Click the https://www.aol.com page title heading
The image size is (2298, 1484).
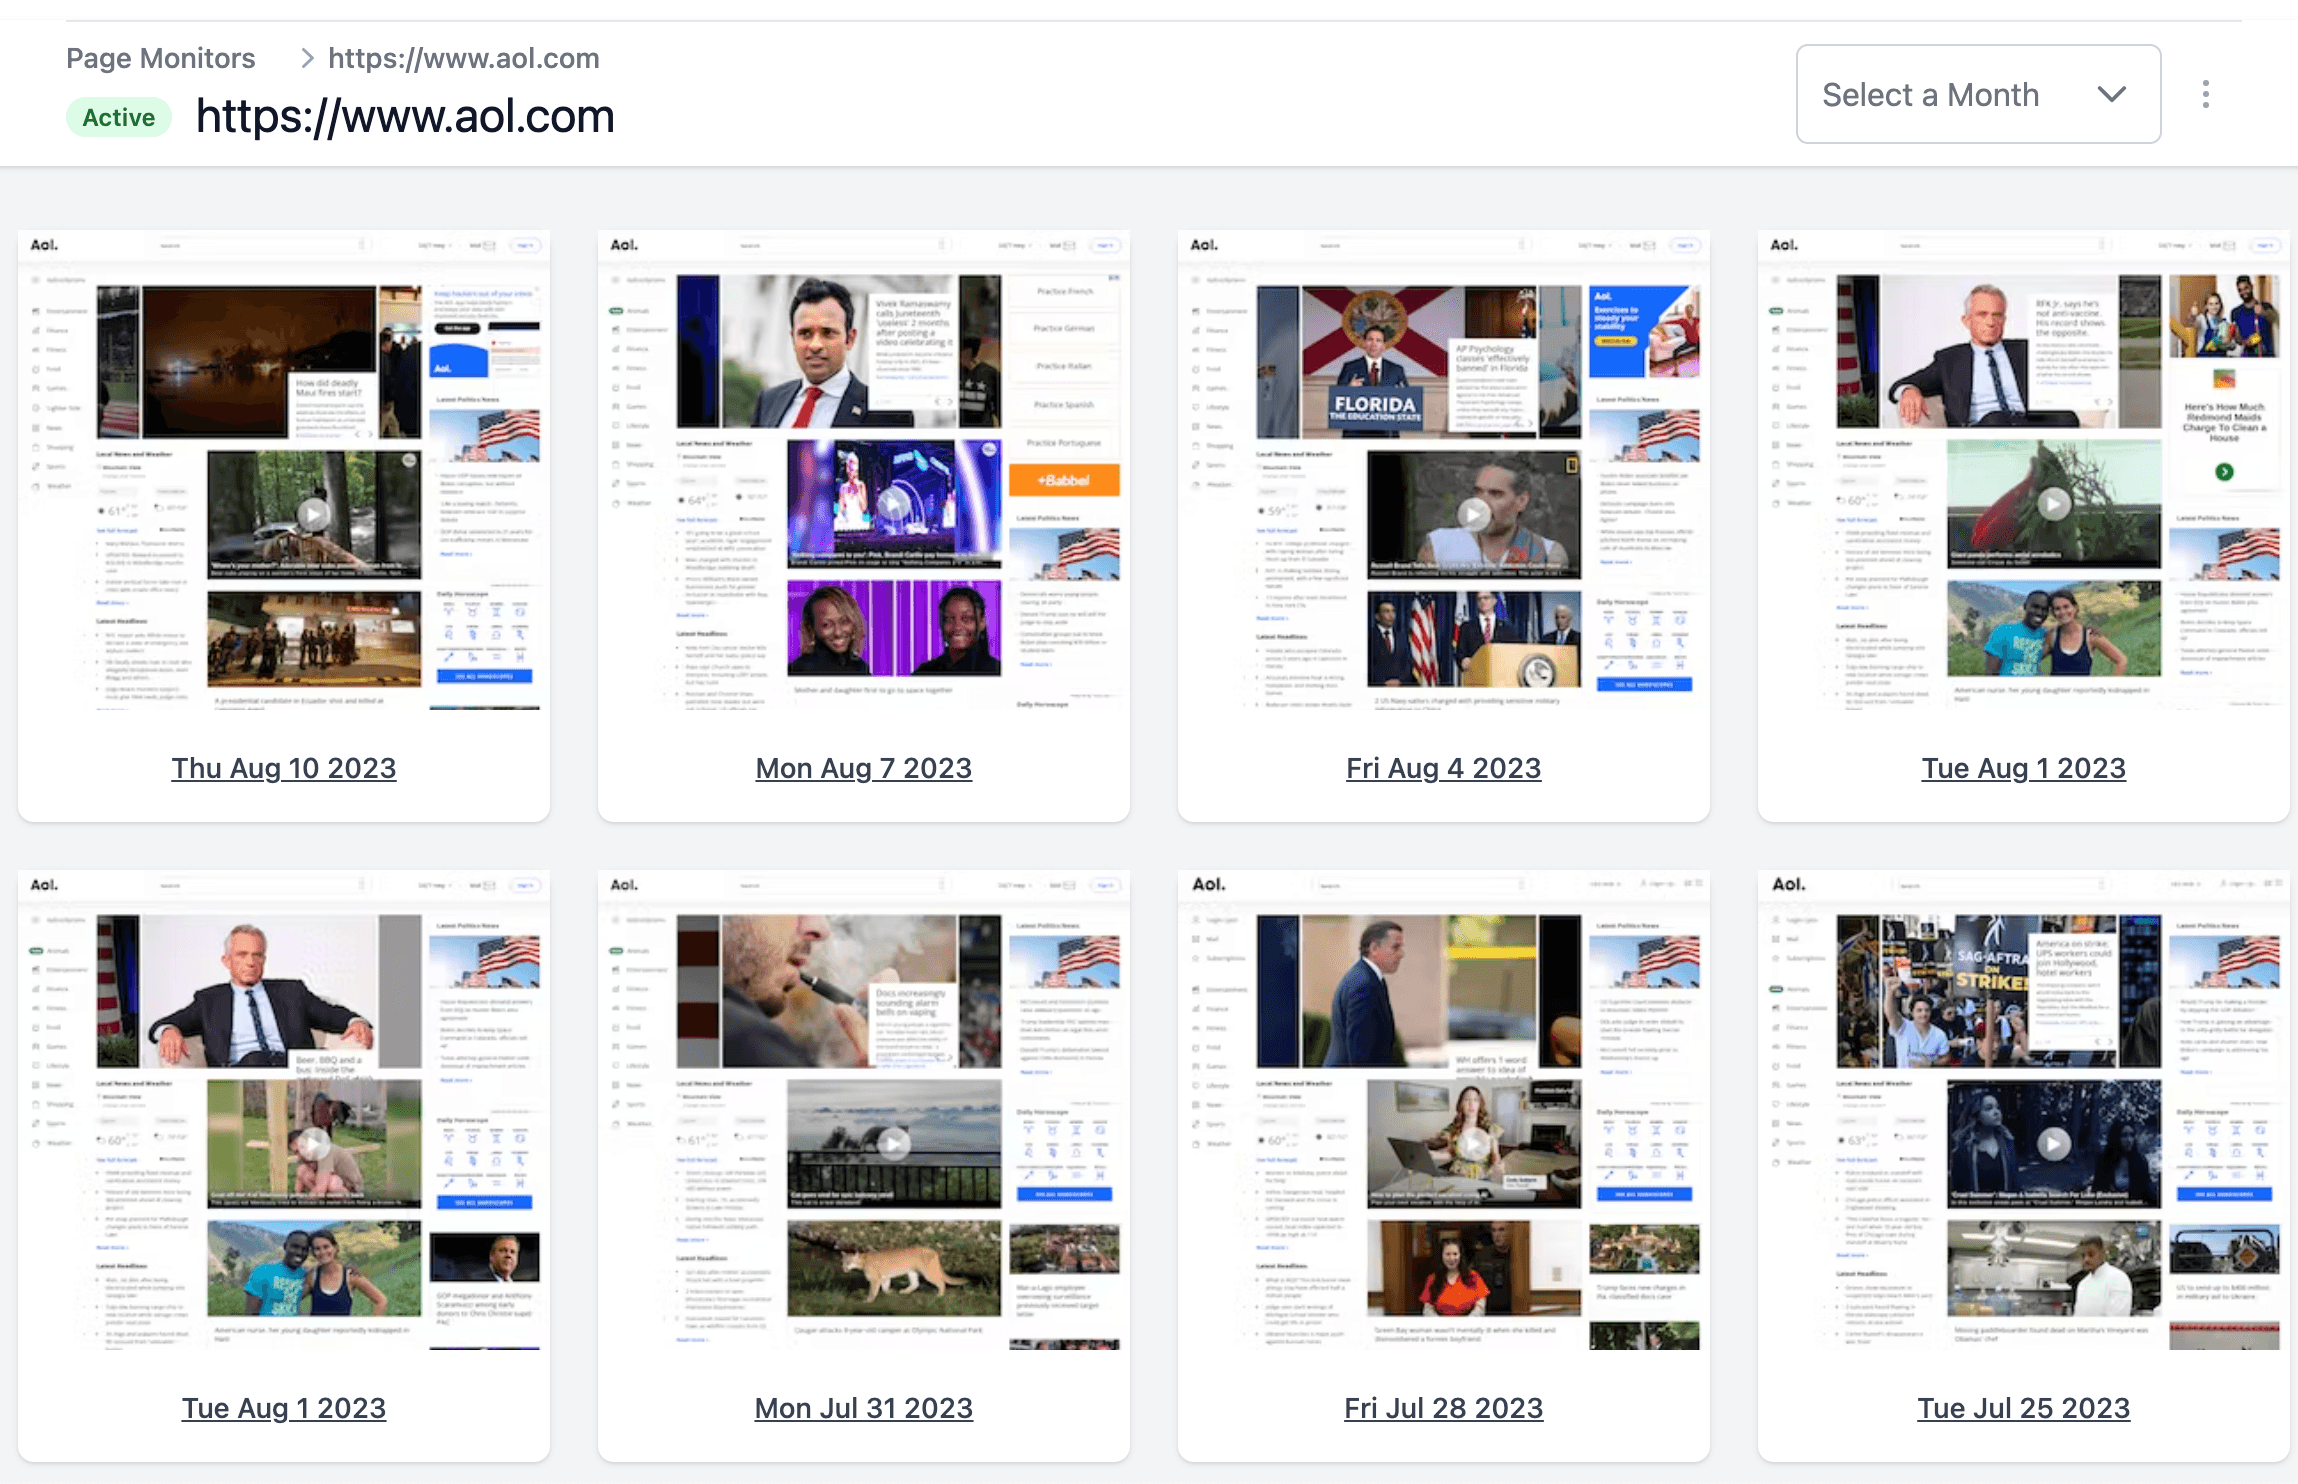405,117
